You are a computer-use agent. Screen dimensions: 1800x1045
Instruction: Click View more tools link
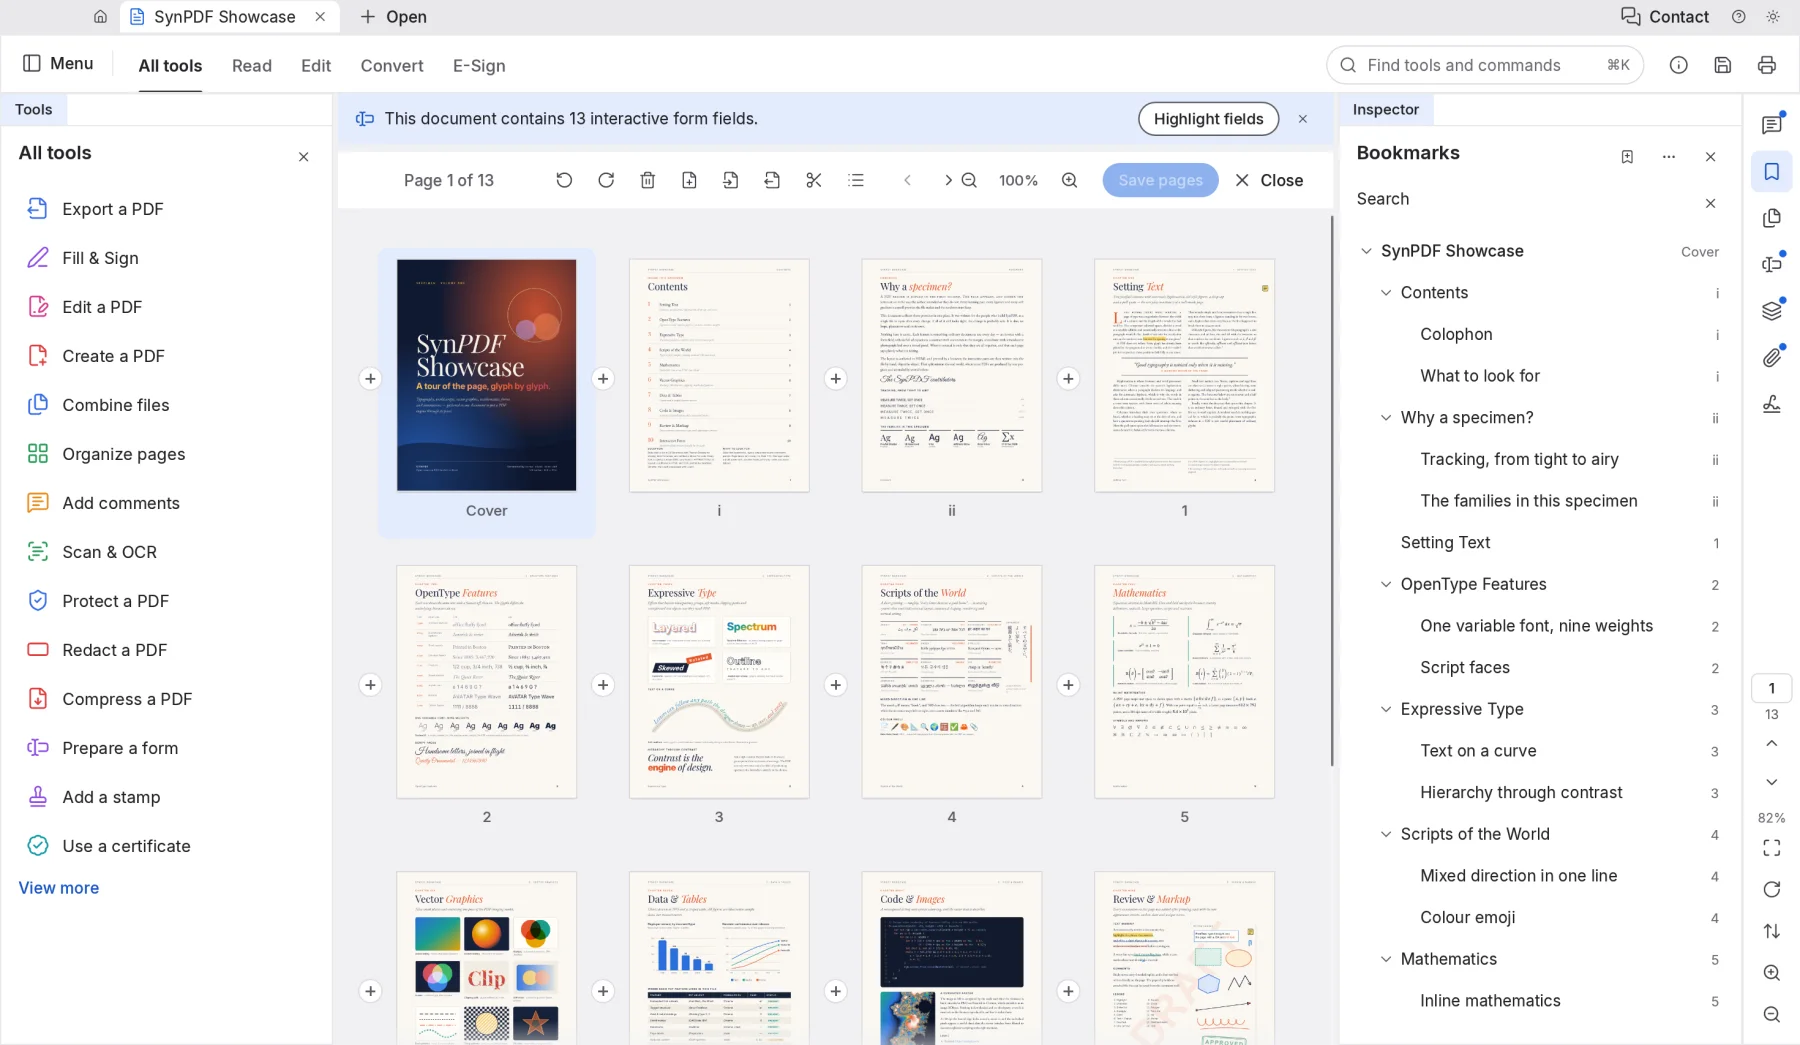pos(59,888)
